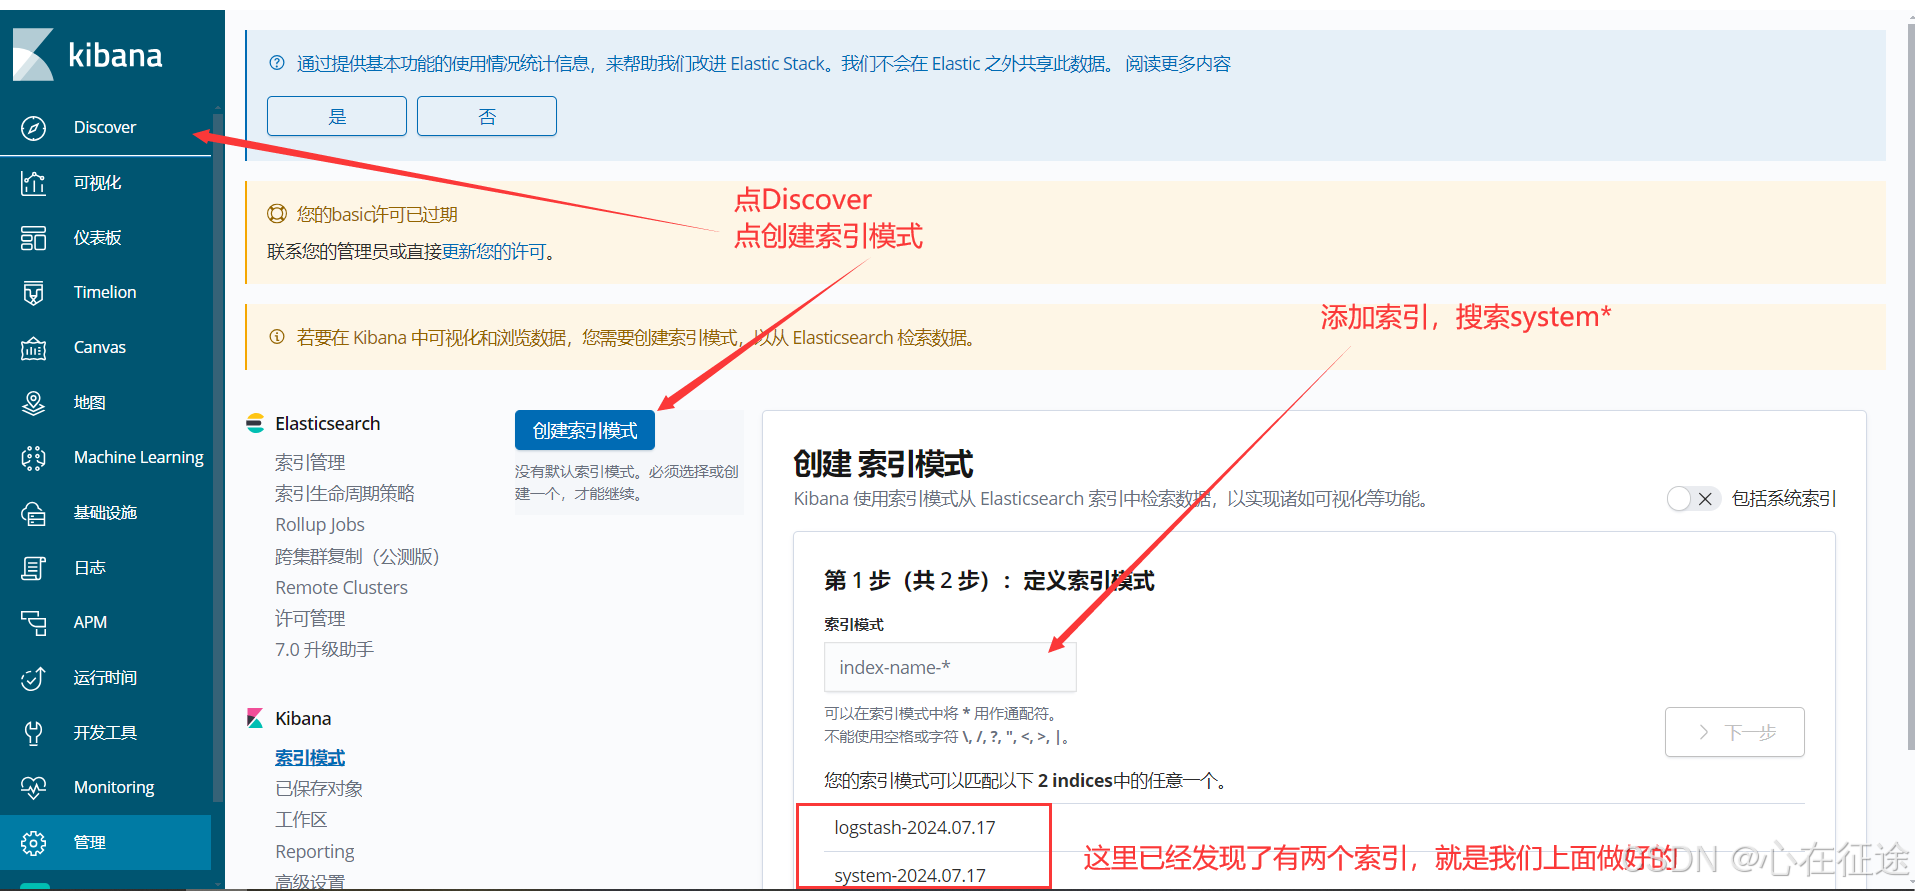Open Reporting under Kibana
Viewport: 1915px width, 891px height.
pos(315,851)
